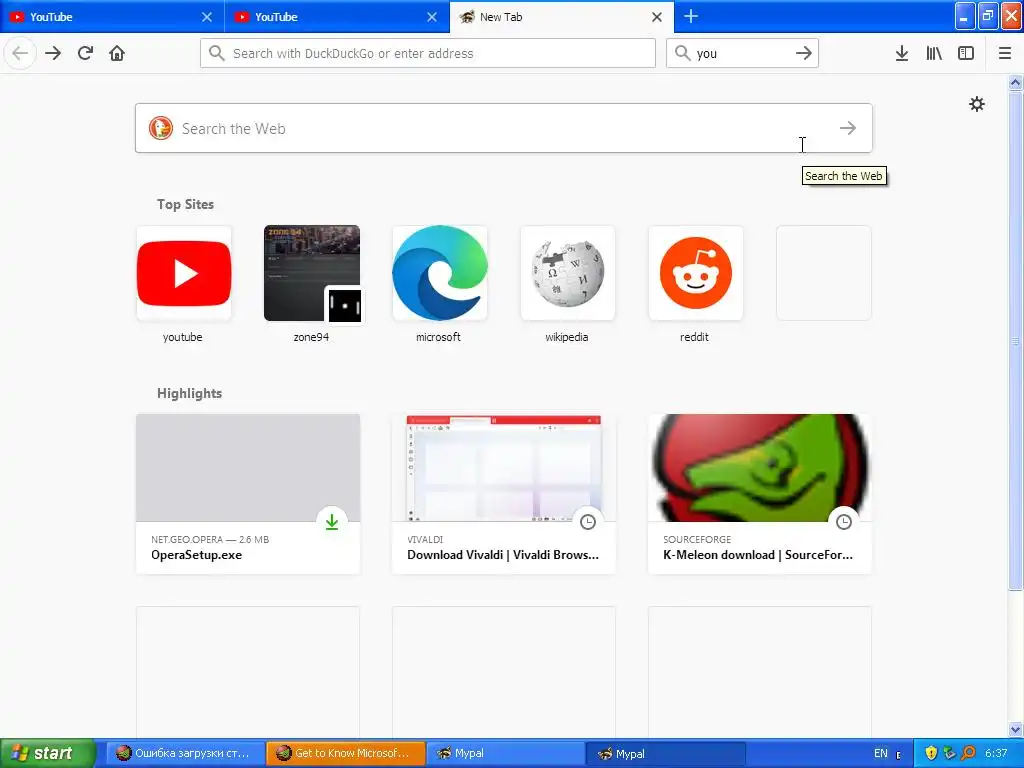Click the DuckDuckGo logo in Search the Web
The width and height of the screenshot is (1024, 768).
161,128
